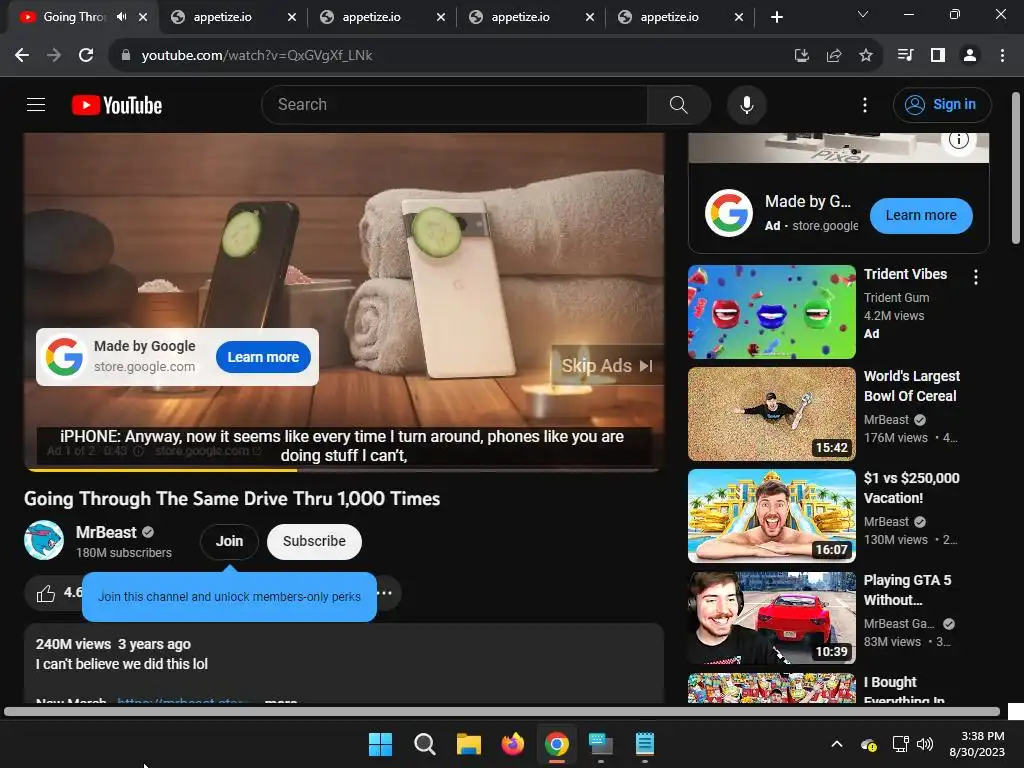Screen dimensions: 1024x768
Task: Click the search magnifier button
Action: pos(679,104)
